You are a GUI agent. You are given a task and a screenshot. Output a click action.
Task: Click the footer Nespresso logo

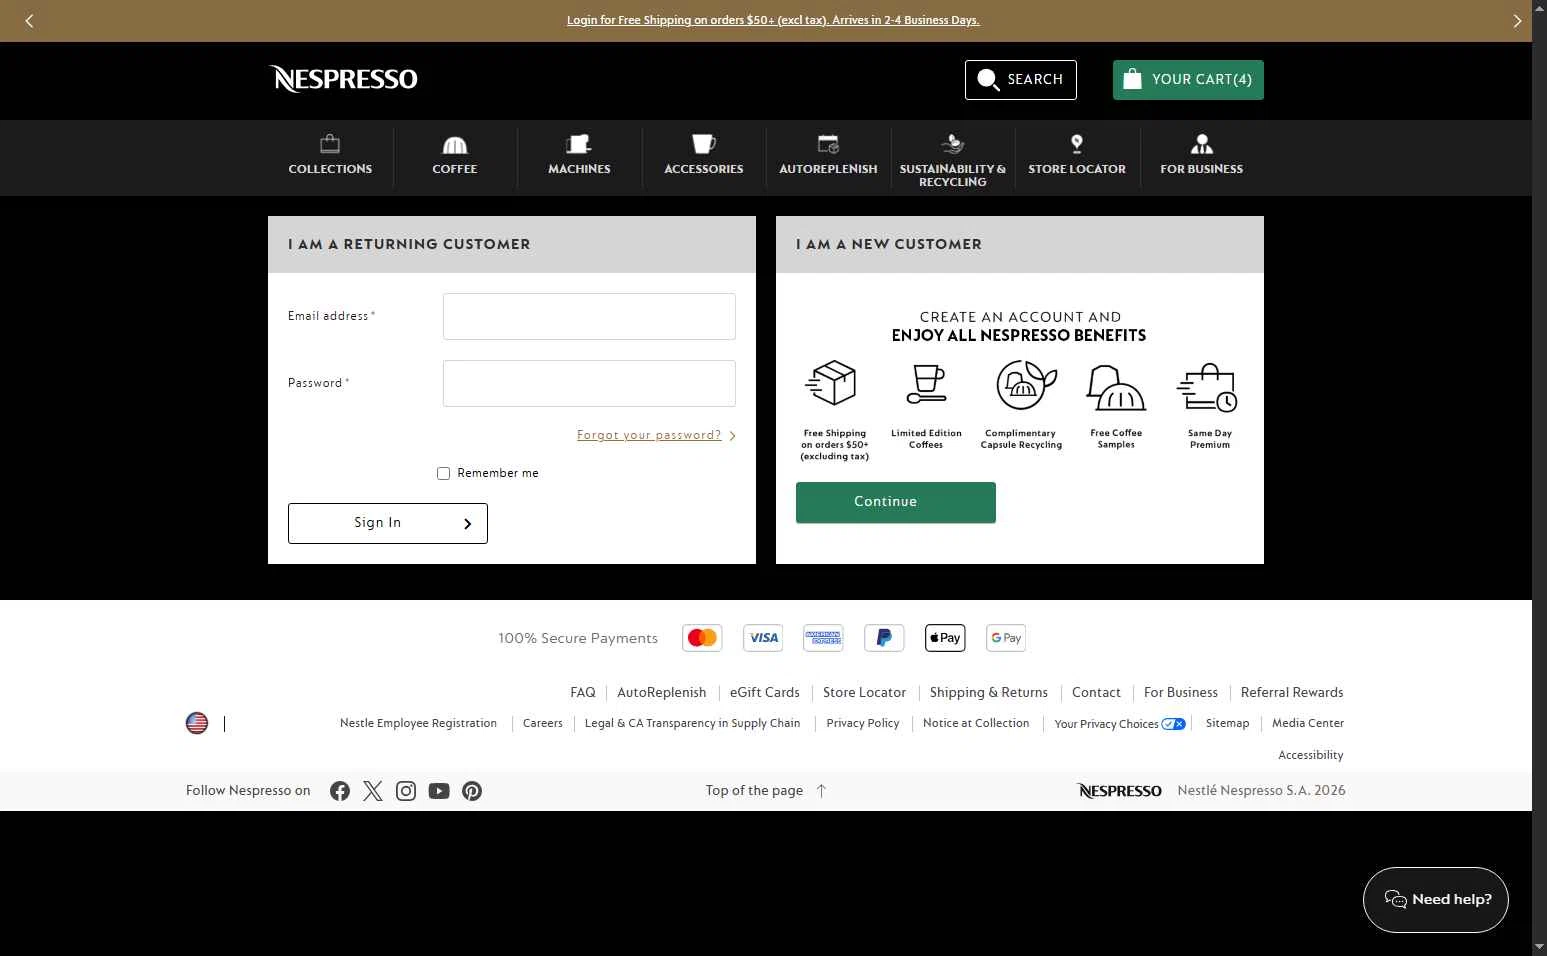point(1119,791)
